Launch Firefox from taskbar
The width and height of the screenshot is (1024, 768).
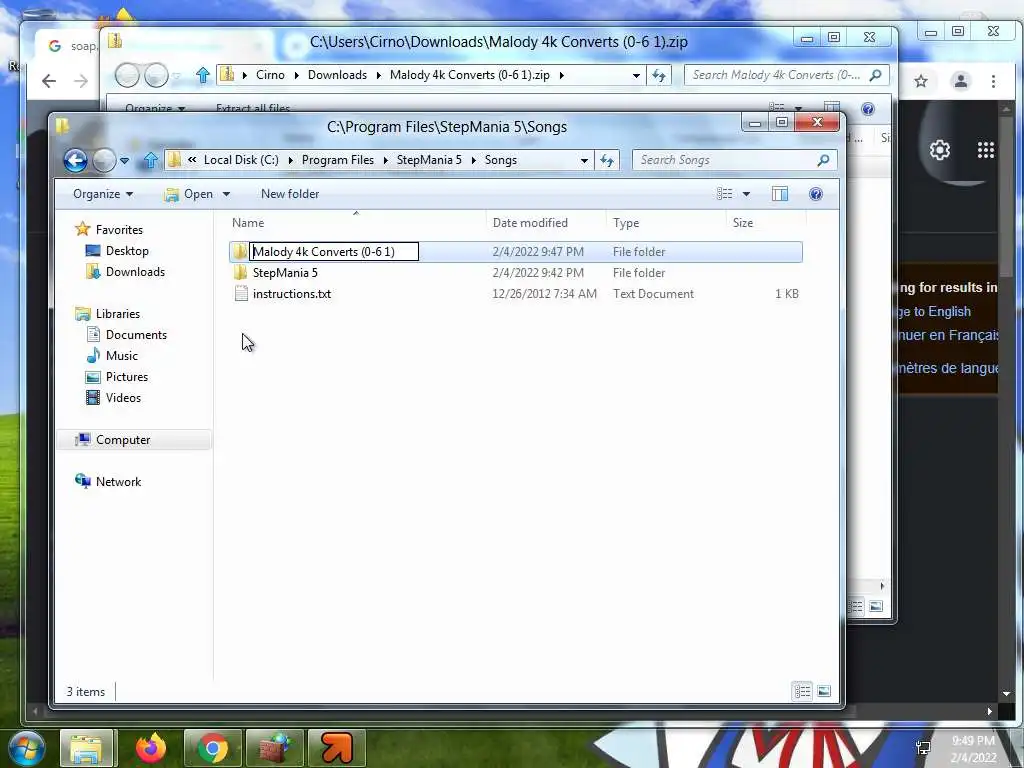pyautogui.click(x=151, y=748)
